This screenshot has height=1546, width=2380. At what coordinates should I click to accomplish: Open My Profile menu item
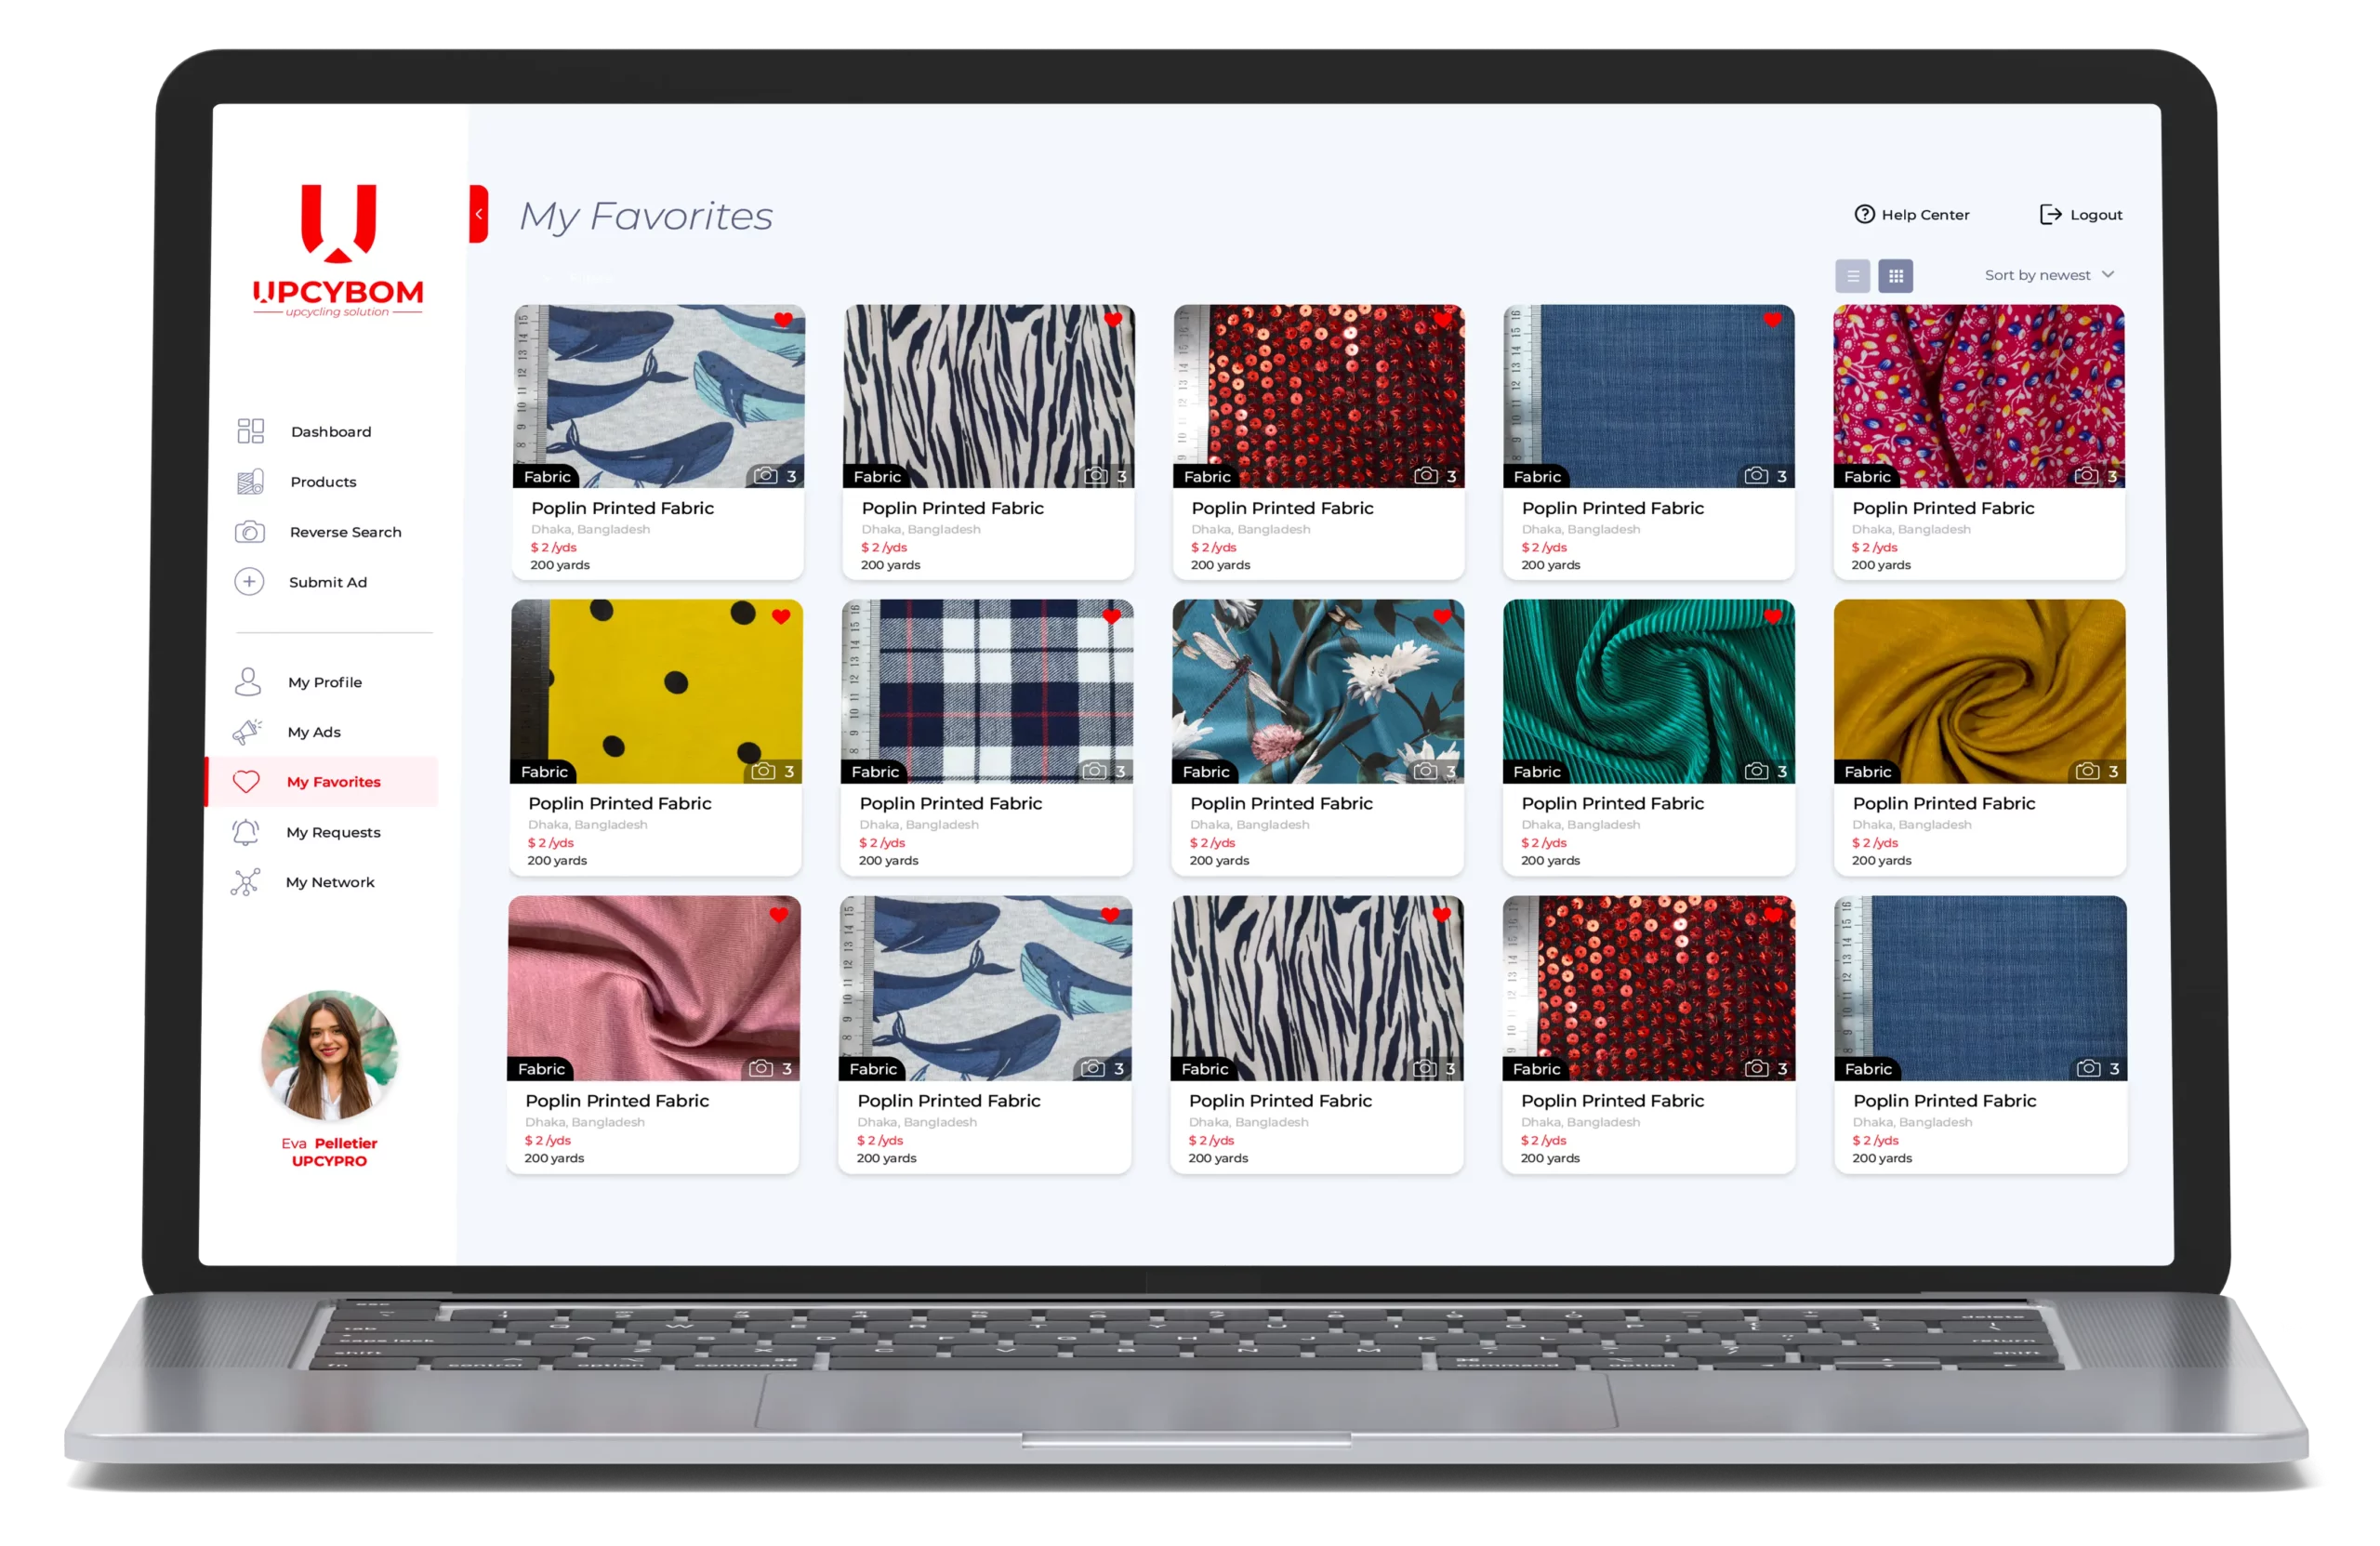tap(324, 682)
